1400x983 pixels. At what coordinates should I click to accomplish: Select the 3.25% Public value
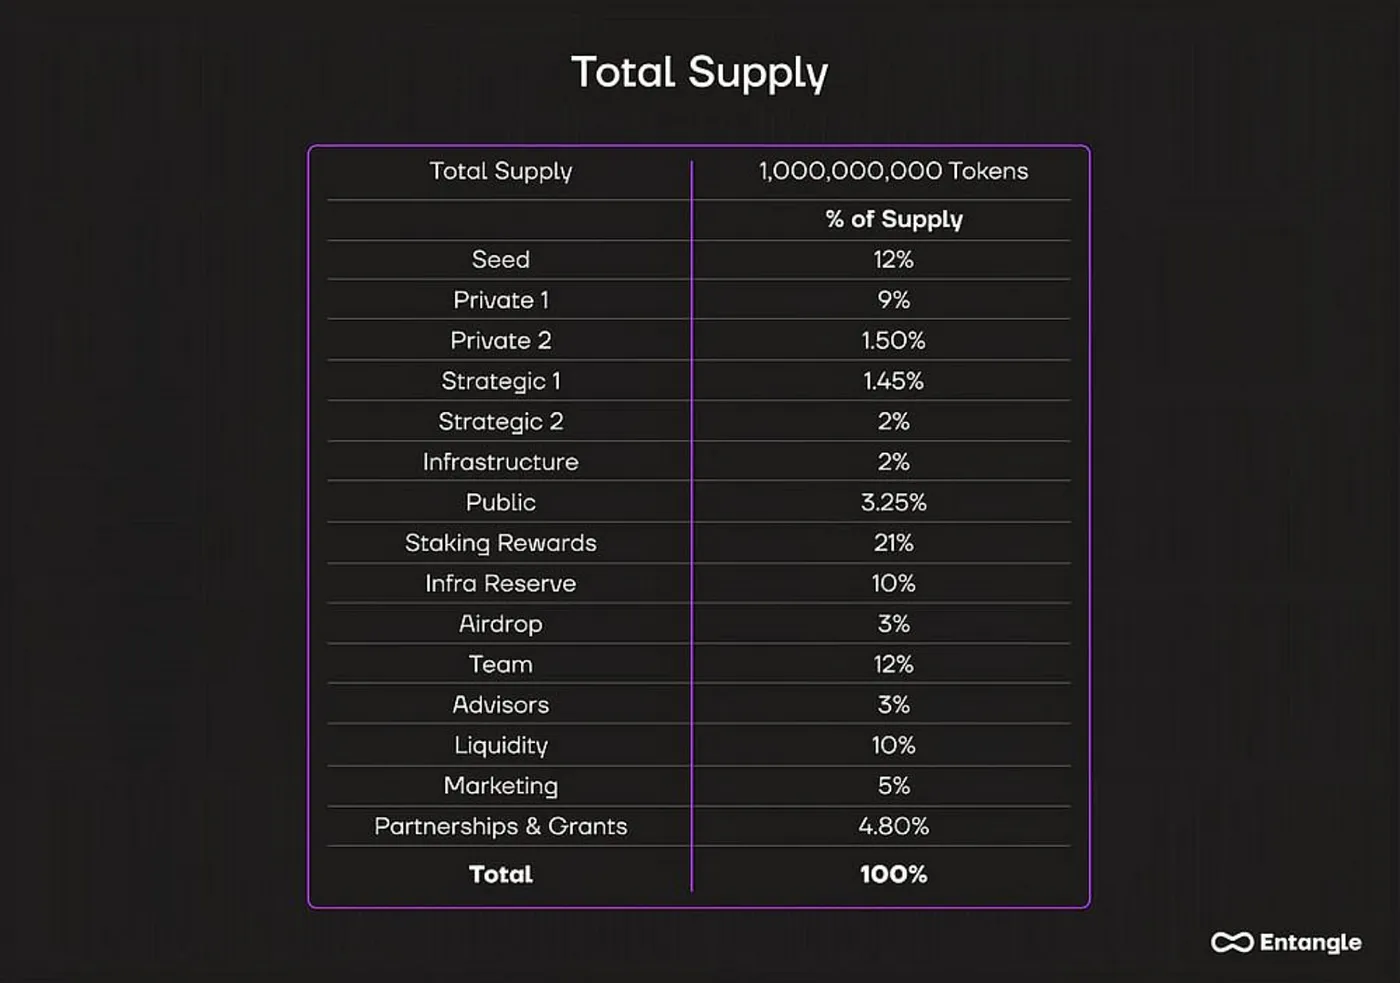point(893,502)
